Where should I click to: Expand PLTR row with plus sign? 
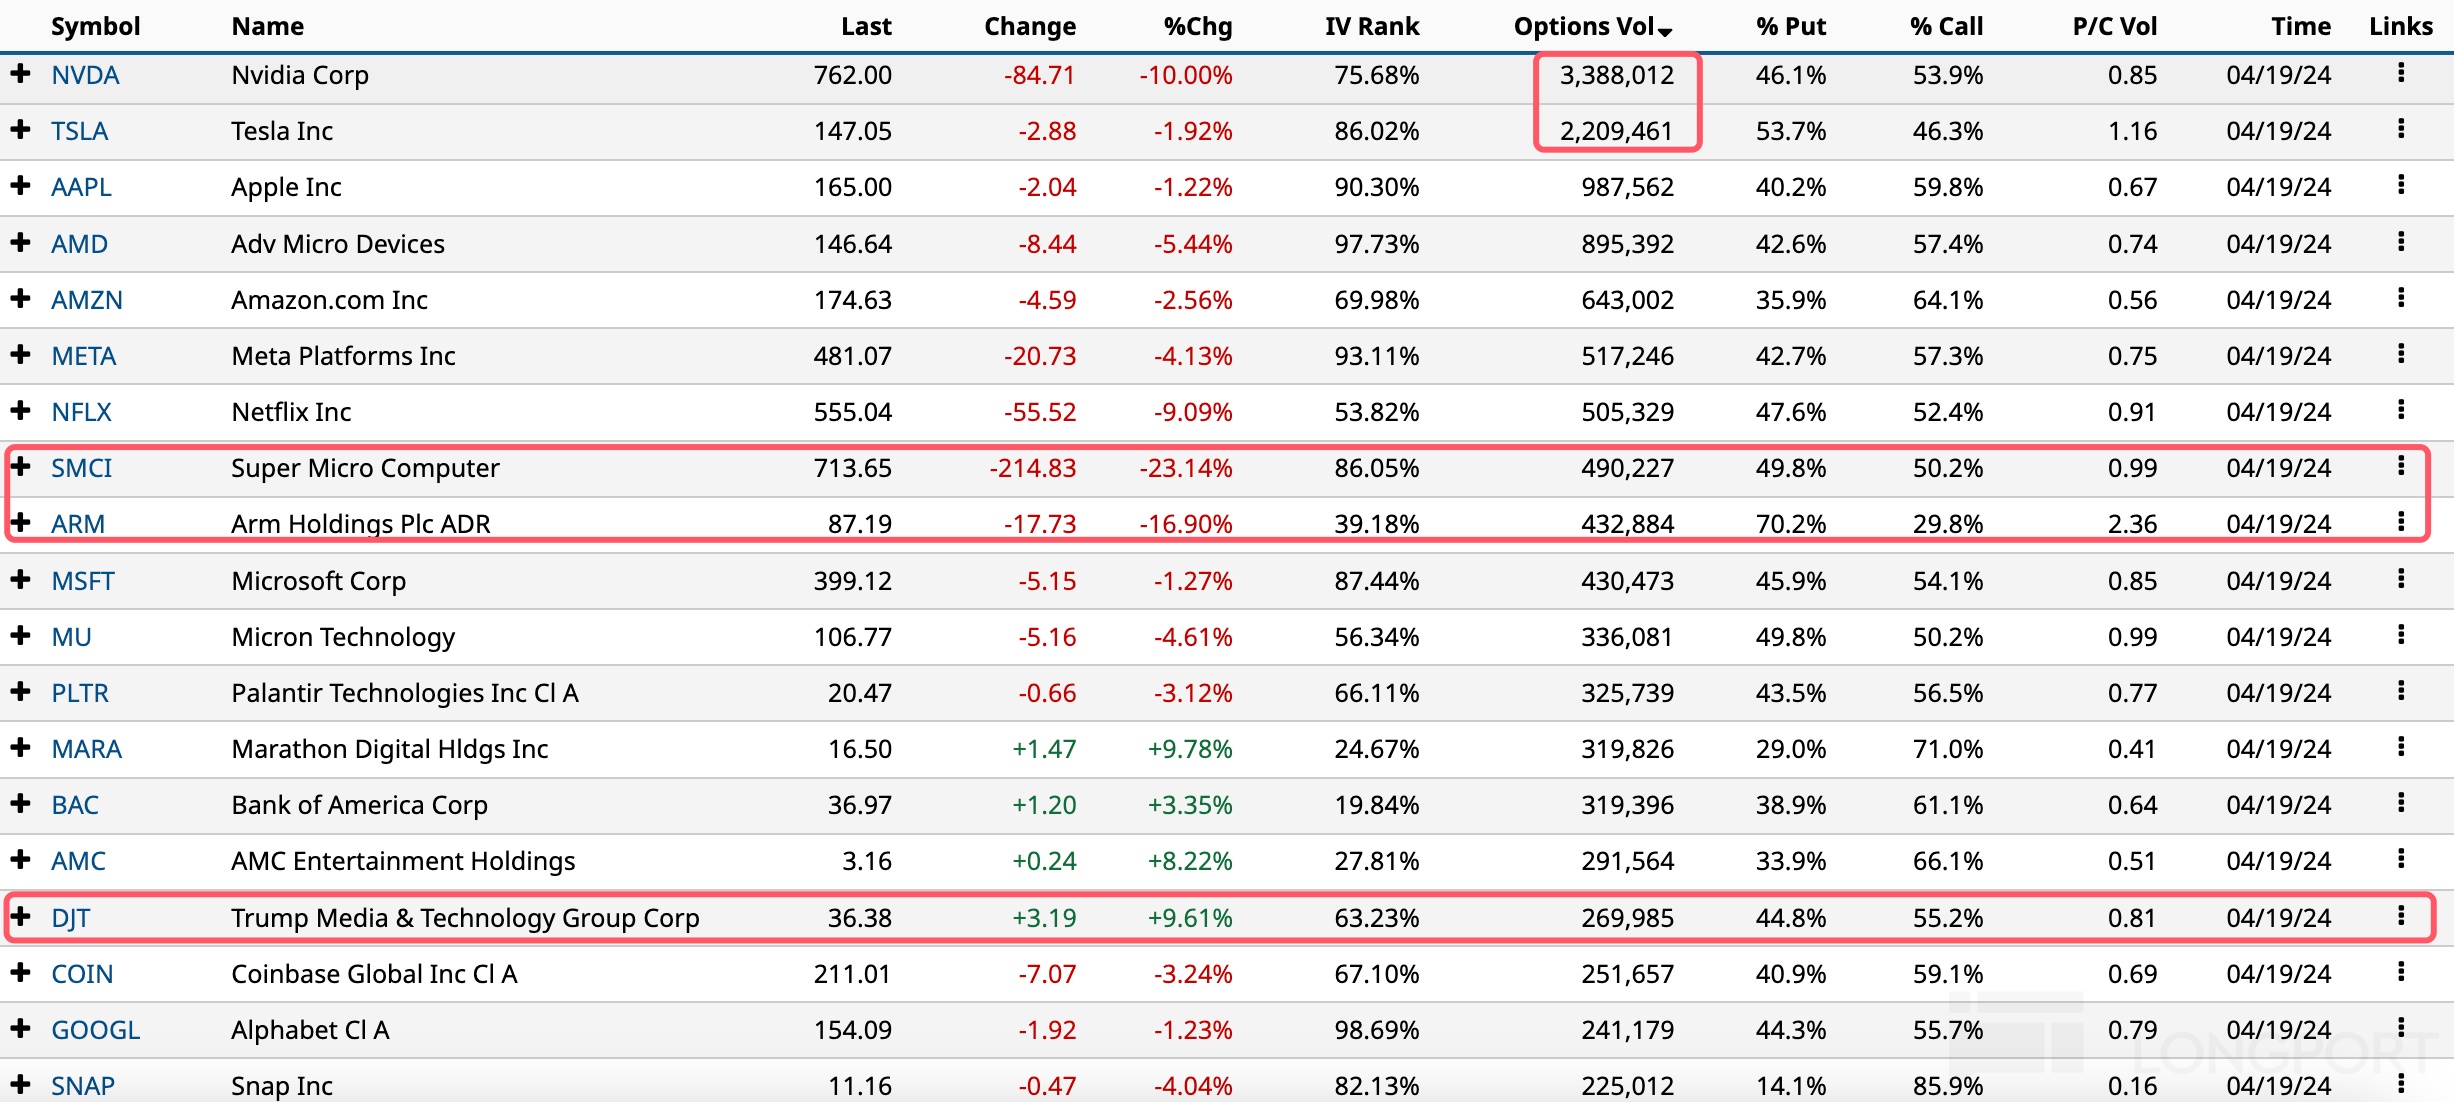click(x=20, y=691)
